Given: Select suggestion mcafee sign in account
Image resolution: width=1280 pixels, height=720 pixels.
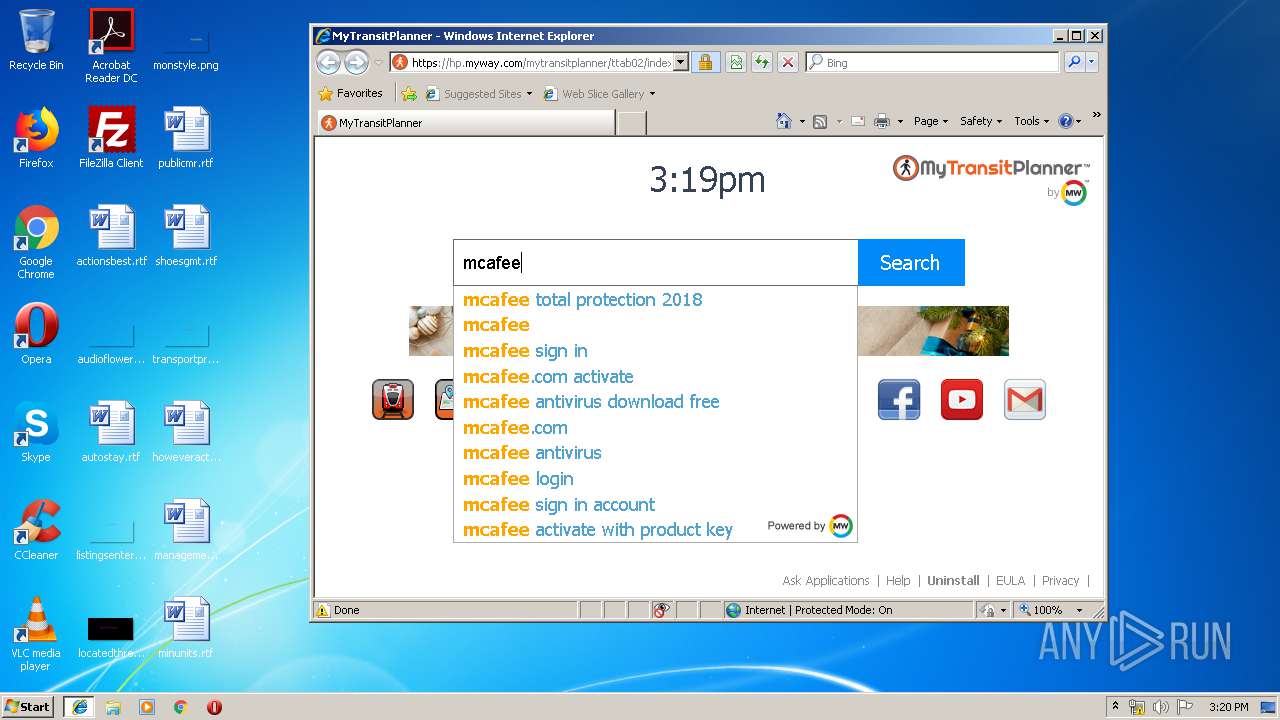Looking at the screenshot, I should 655,505.
